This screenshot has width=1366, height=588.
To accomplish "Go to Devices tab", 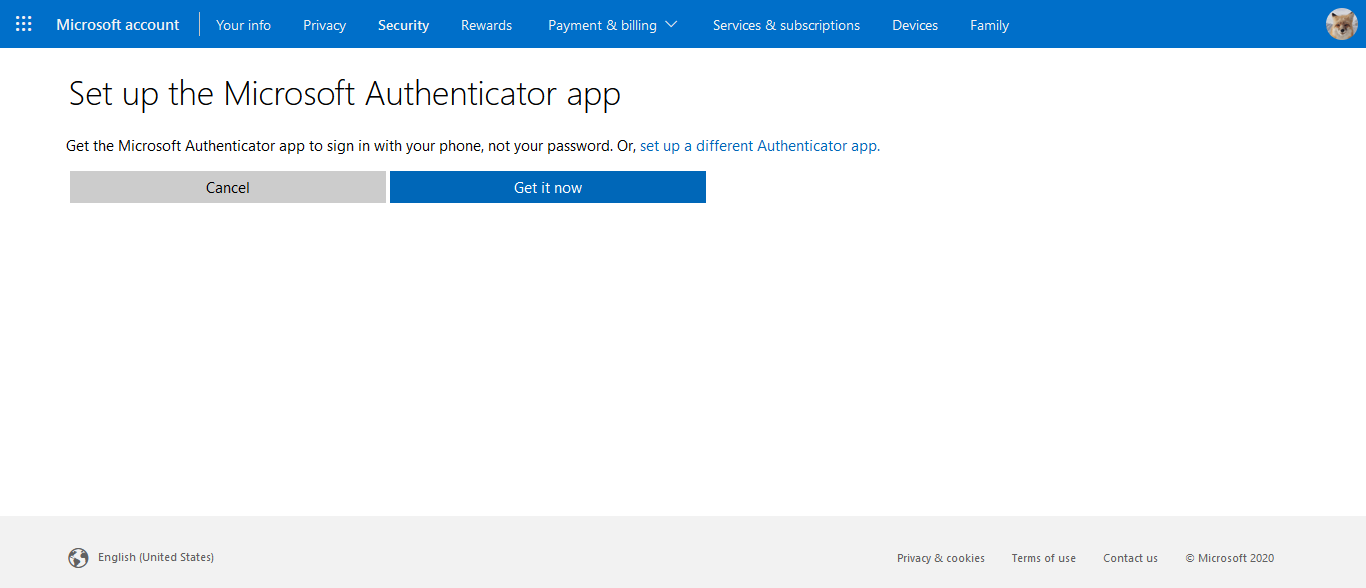I will 915,25.
